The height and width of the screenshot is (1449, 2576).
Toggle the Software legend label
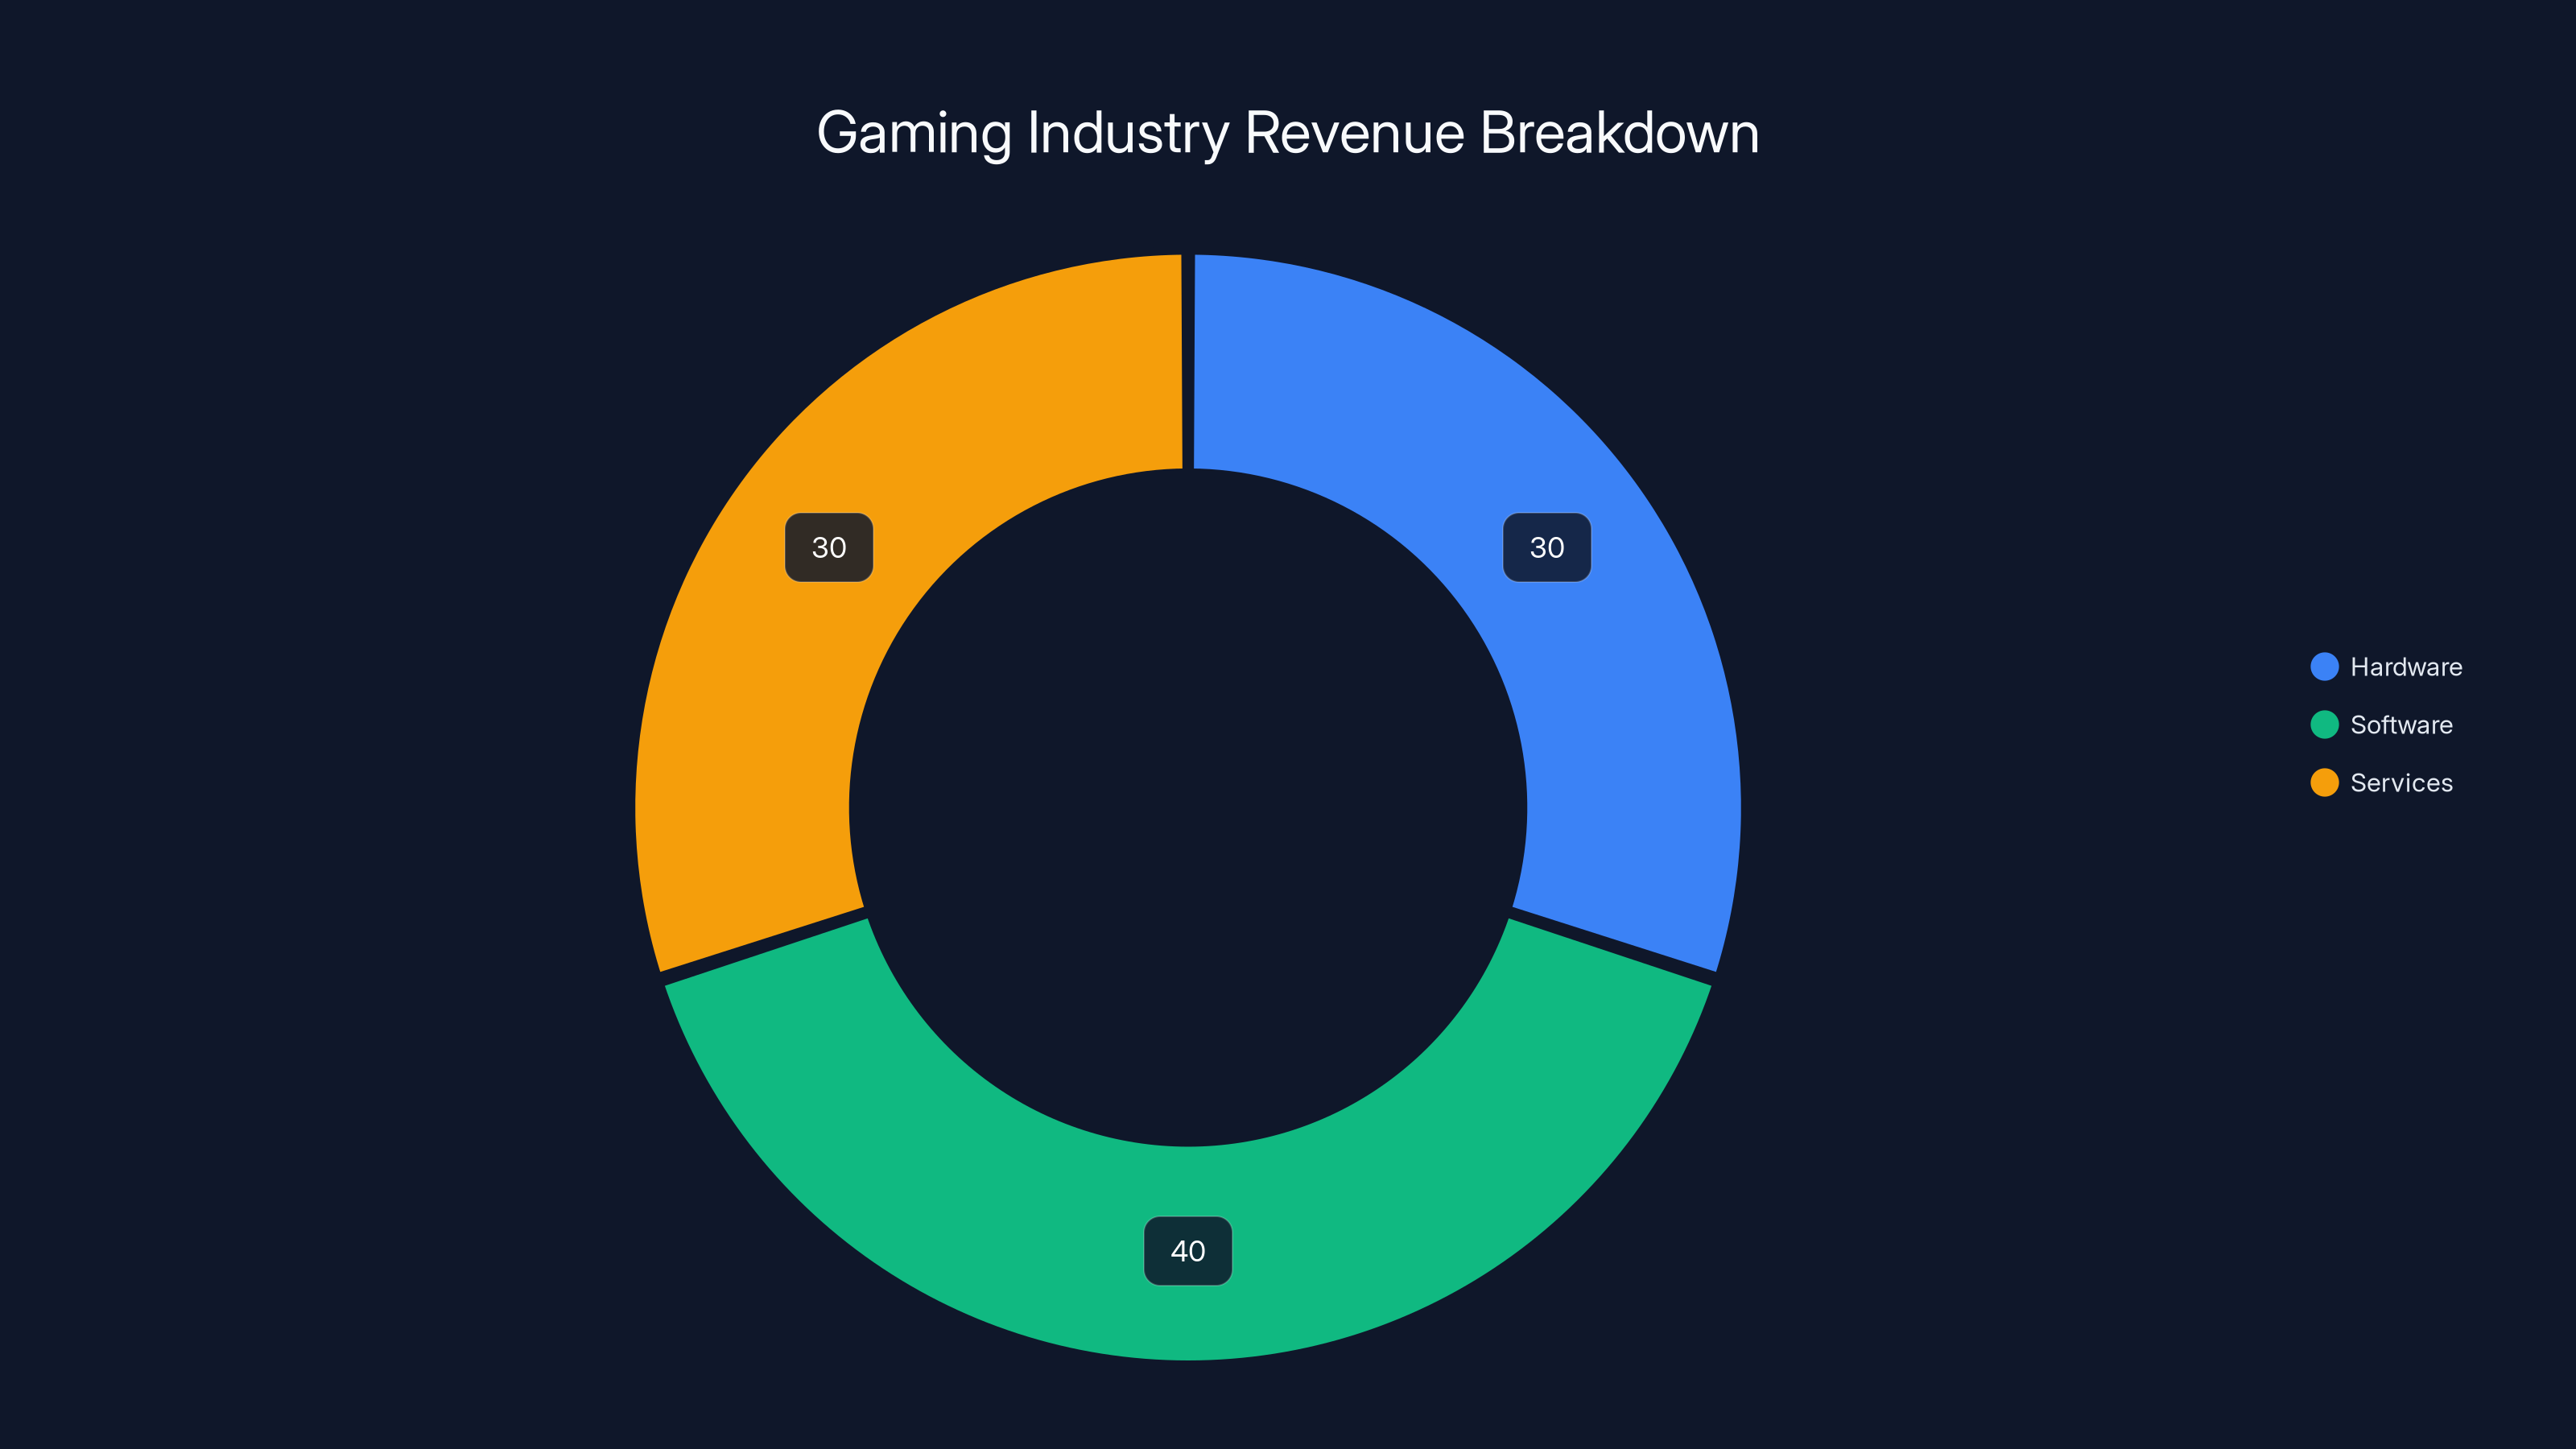(x=2401, y=725)
